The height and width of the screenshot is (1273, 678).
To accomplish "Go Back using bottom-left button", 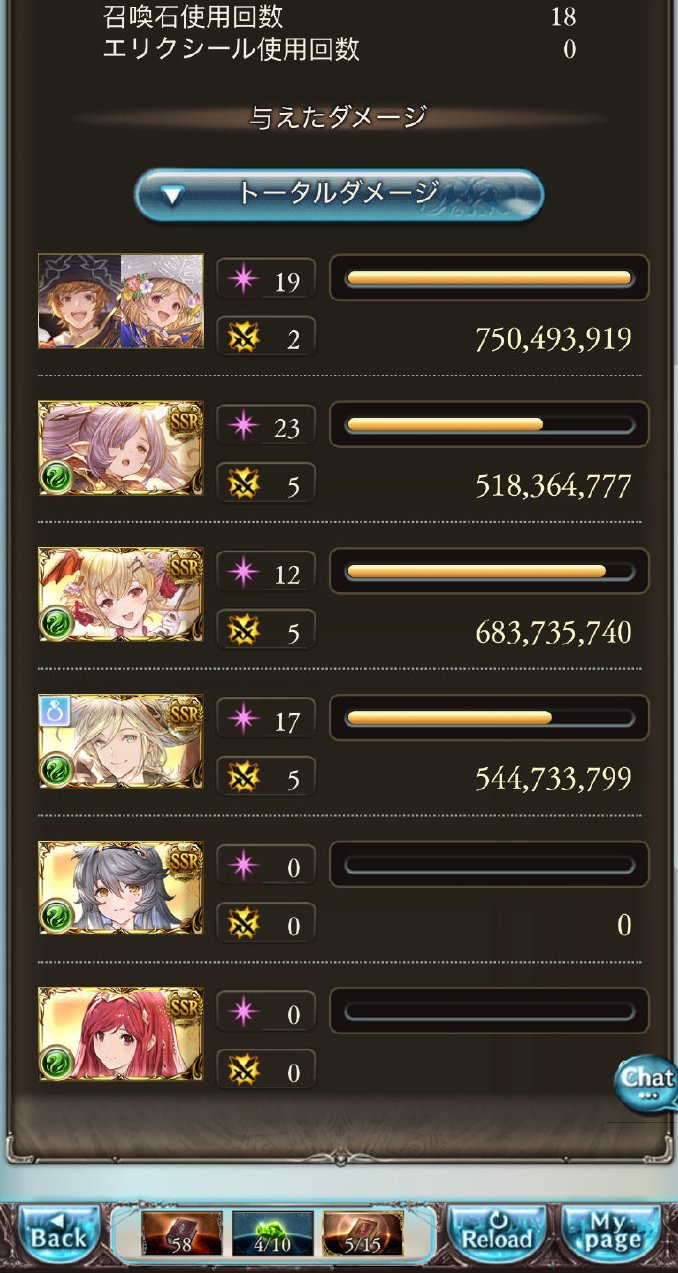I will [x=59, y=1237].
